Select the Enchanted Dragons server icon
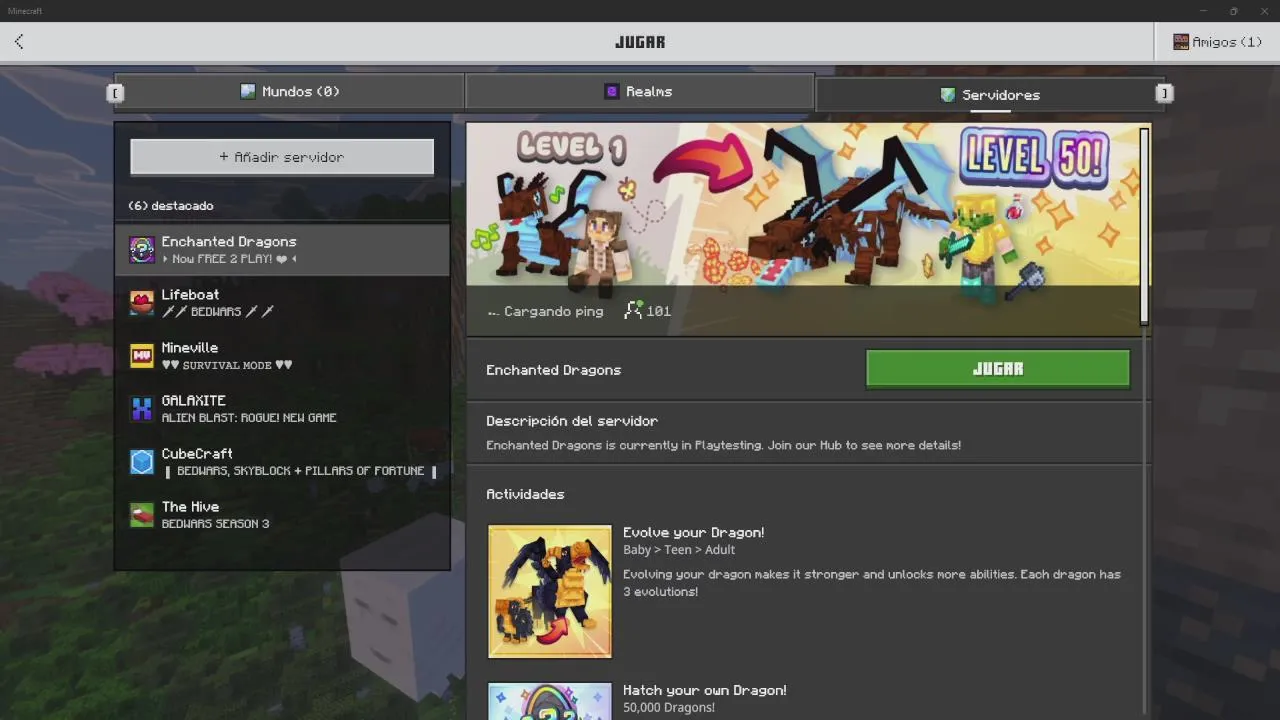The image size is (1280, 720). click(x=142, y=249)
